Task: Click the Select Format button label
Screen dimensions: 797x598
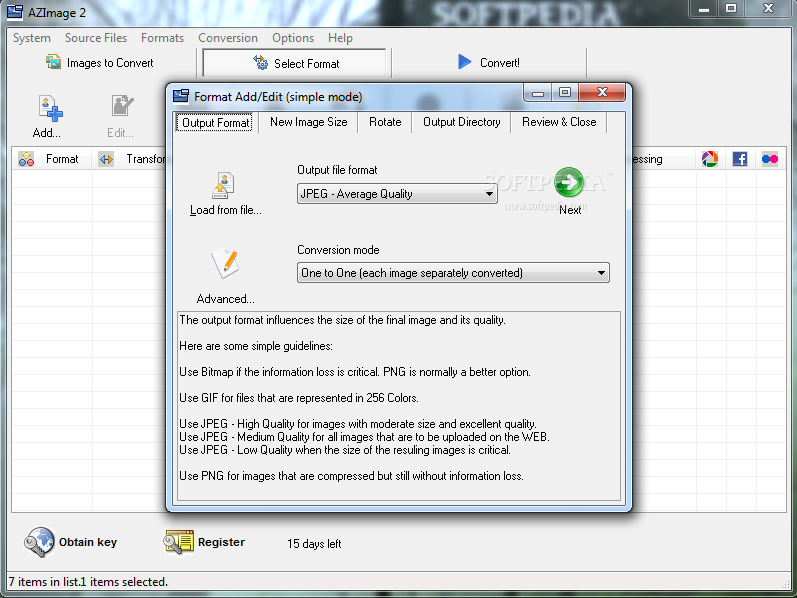Action: coord(306,64)
